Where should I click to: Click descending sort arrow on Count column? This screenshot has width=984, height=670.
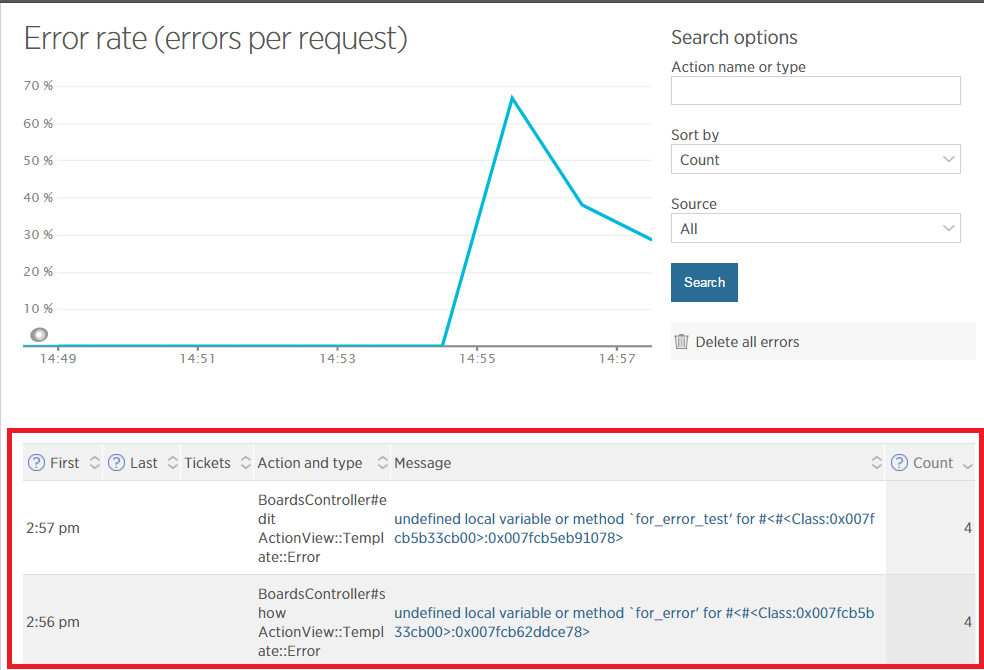(x=967, y=464)
